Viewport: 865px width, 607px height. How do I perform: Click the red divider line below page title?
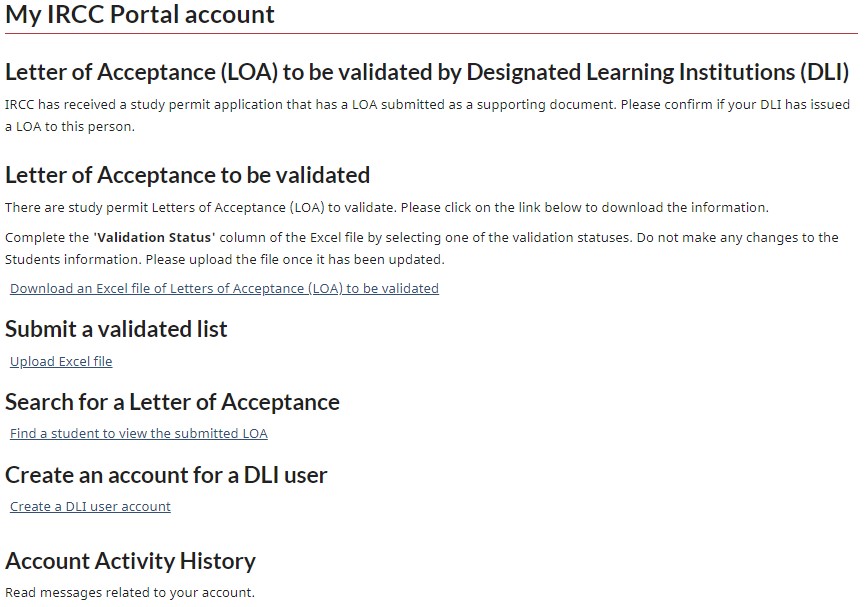pos(430,34)
